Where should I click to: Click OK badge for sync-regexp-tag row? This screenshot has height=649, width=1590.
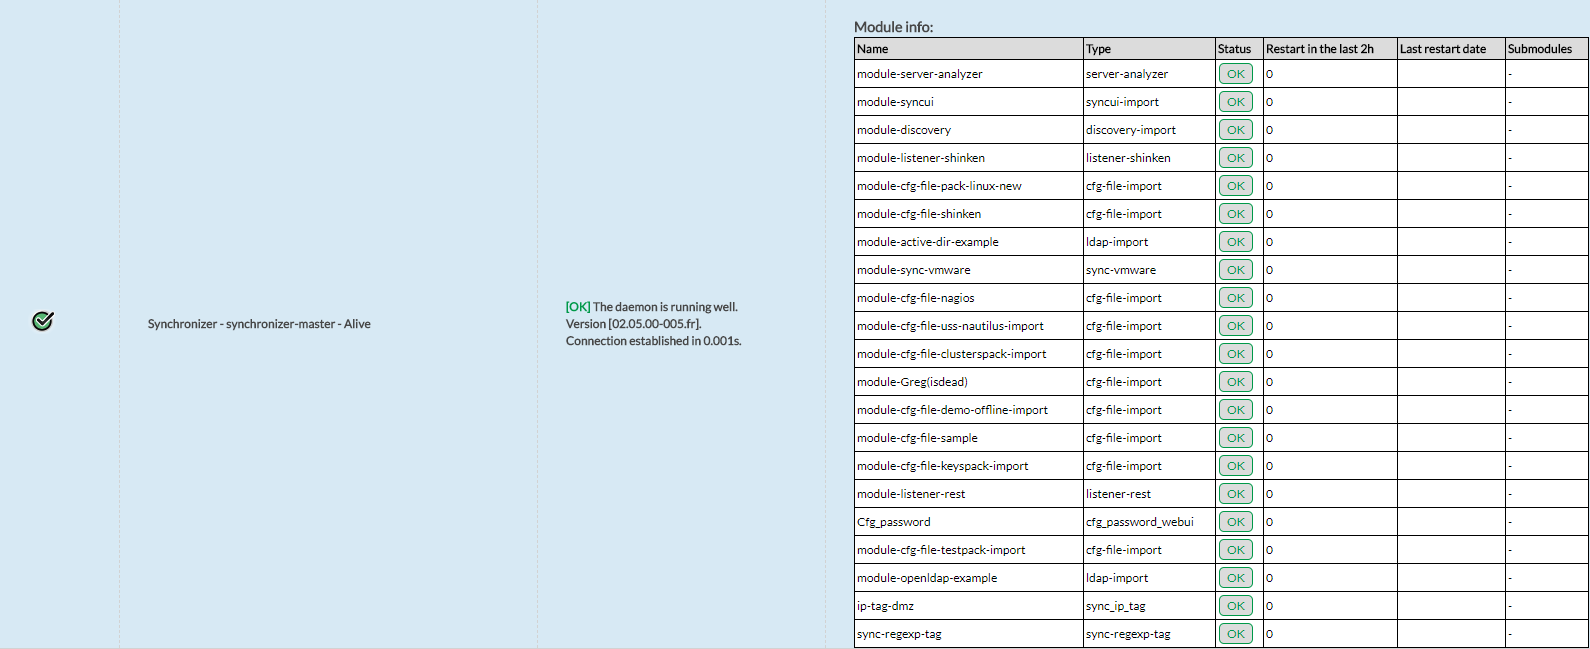(1235, 634)
